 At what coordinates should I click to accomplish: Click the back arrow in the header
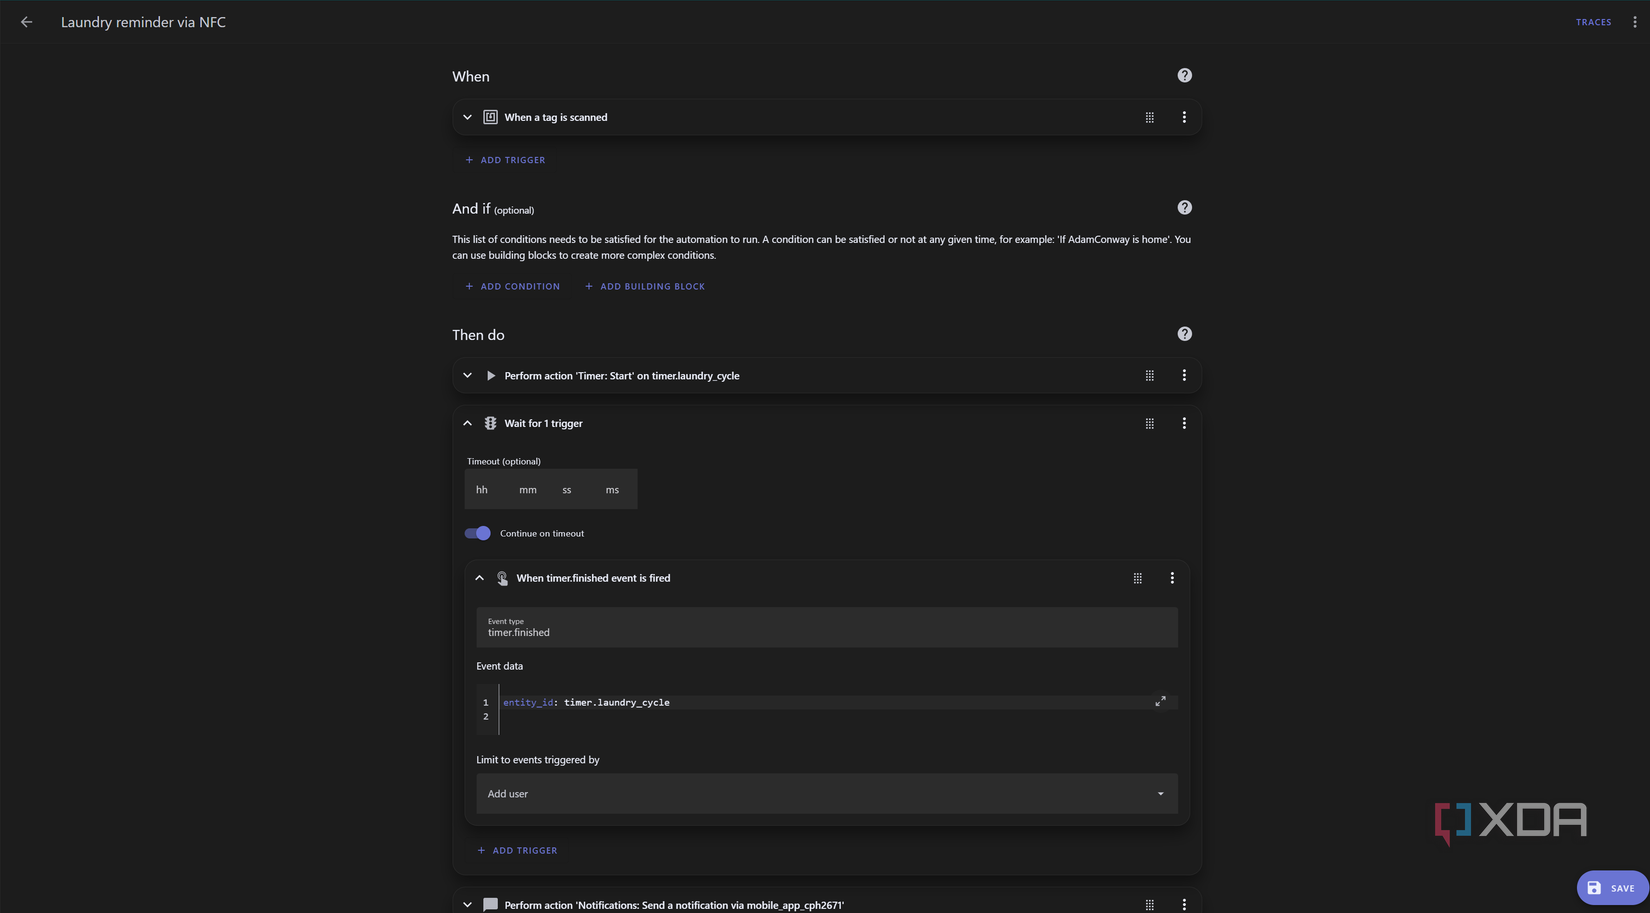pos(26,21)
